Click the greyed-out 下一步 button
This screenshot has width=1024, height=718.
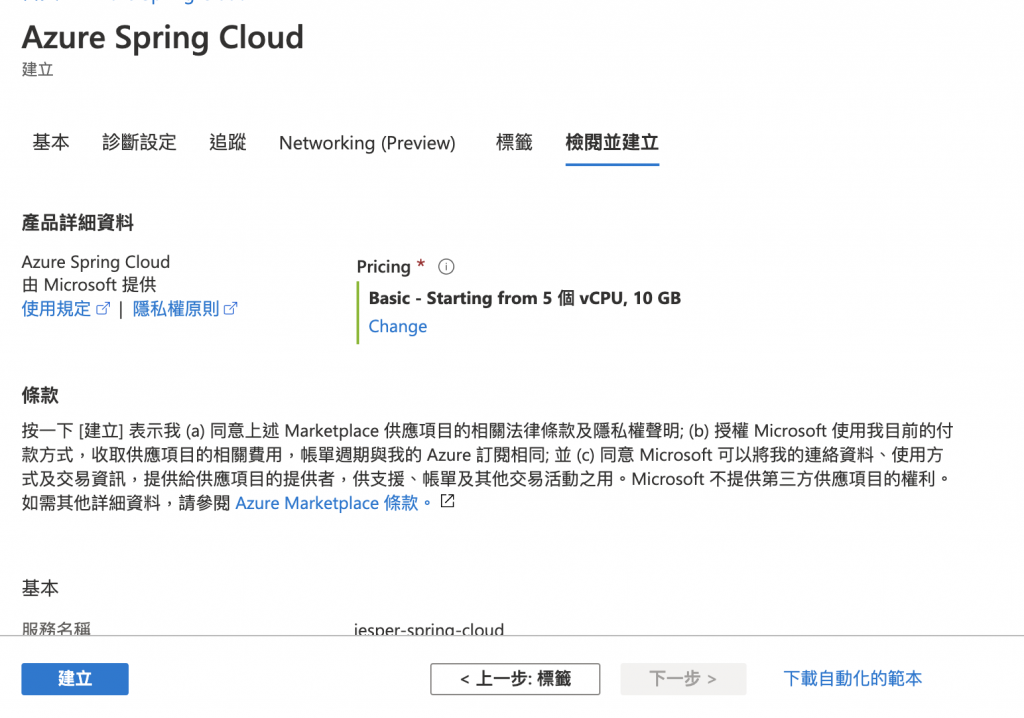click(x=683, y=679)
